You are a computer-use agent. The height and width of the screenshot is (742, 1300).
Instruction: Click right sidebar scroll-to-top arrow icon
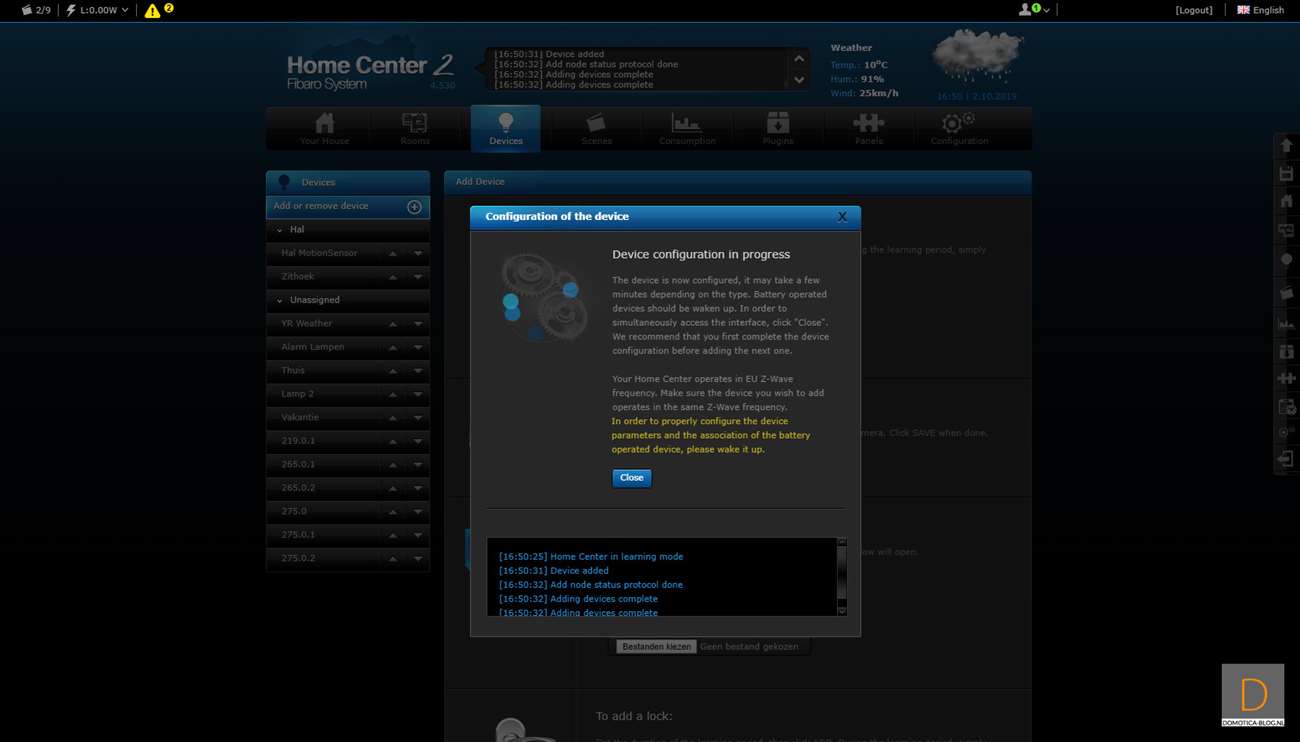[x=1287, y=146]
